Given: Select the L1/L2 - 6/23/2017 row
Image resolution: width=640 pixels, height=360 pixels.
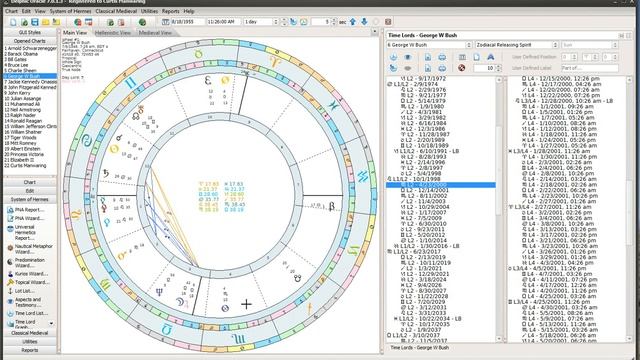Looking at the screenshot, I should coord(414,252).
